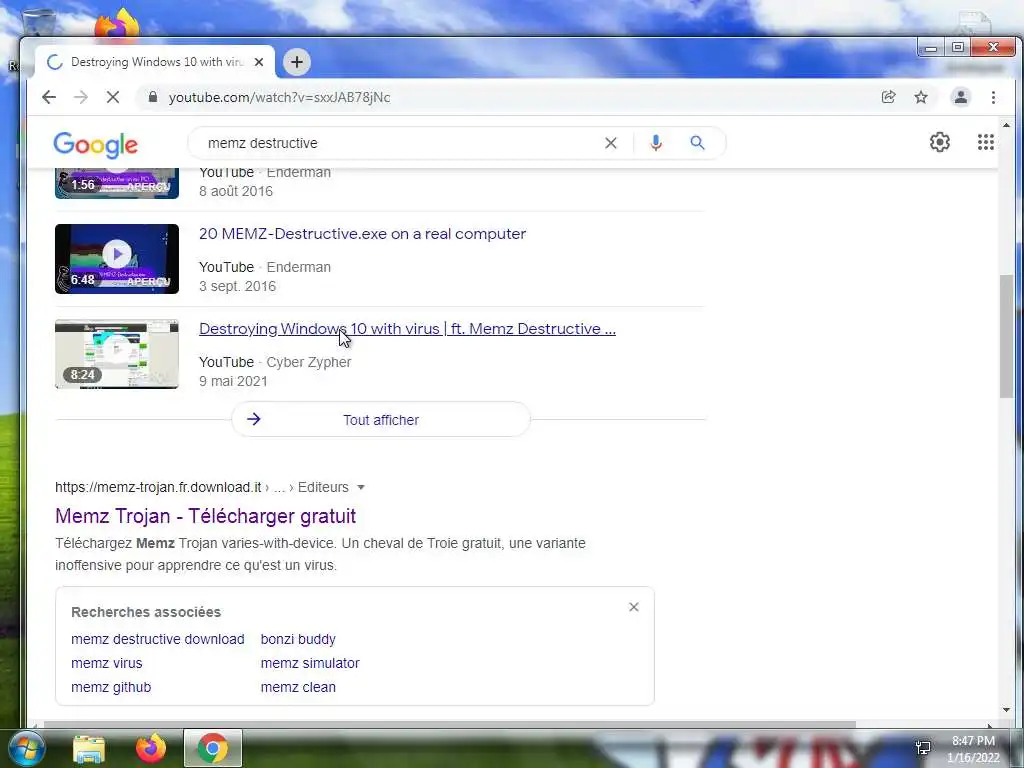Close the Recherches associées box

[x=633, y=607]
